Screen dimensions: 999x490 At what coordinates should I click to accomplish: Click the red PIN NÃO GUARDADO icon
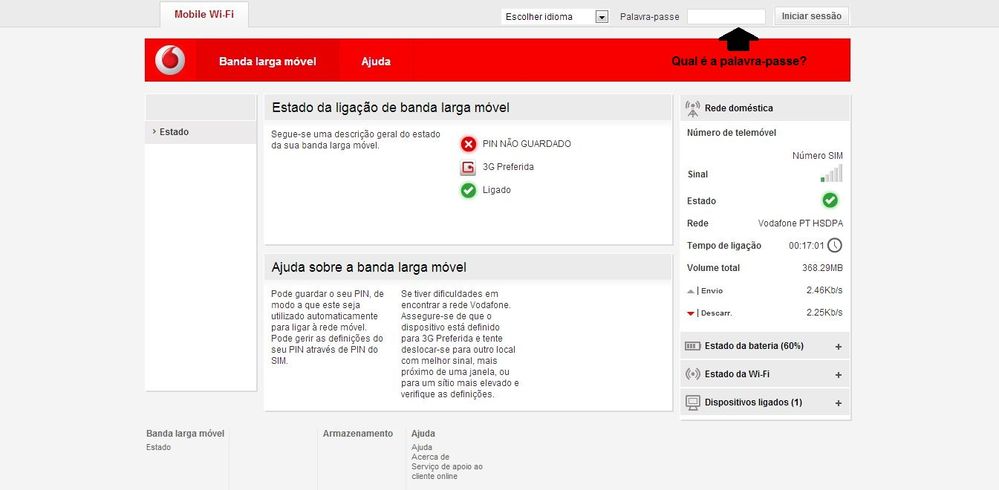click(468, 144)
